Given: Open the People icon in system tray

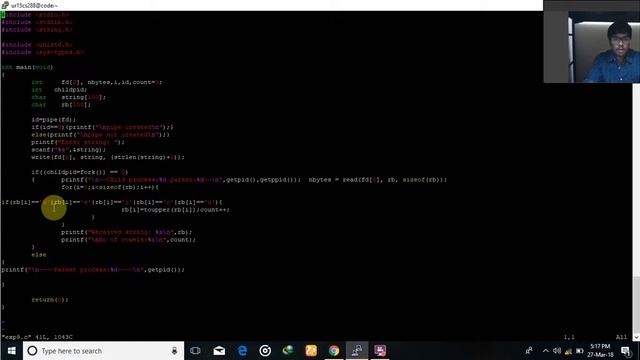Looking at the screenshot, I should coord(529,351).
